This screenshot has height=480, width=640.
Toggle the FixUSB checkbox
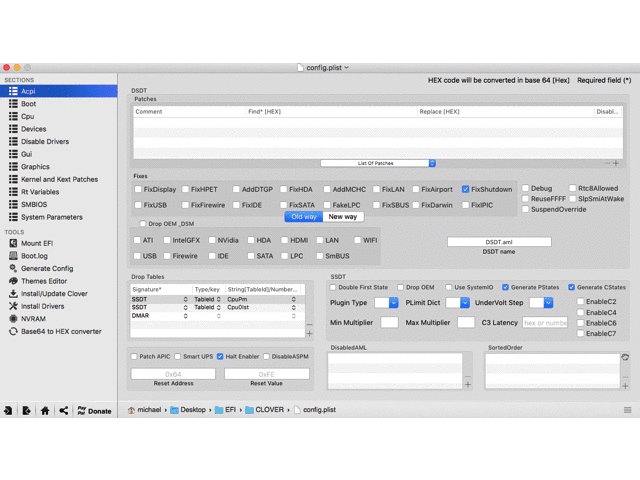click(138, 205)
